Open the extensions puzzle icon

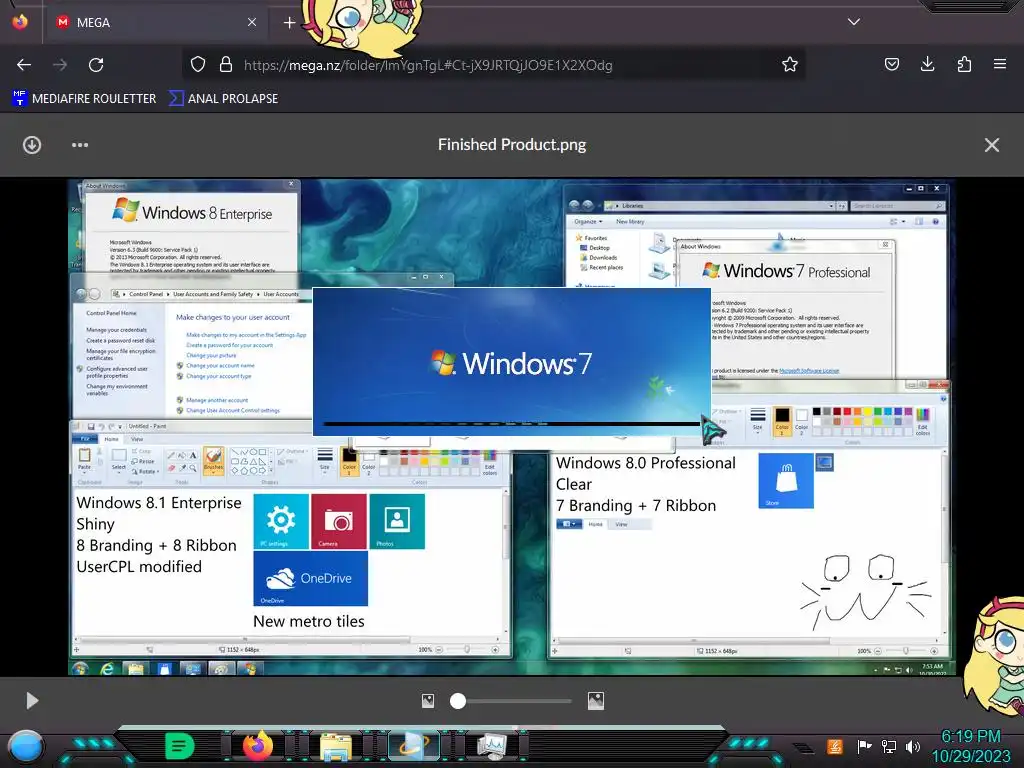click(x=964, y=64)
